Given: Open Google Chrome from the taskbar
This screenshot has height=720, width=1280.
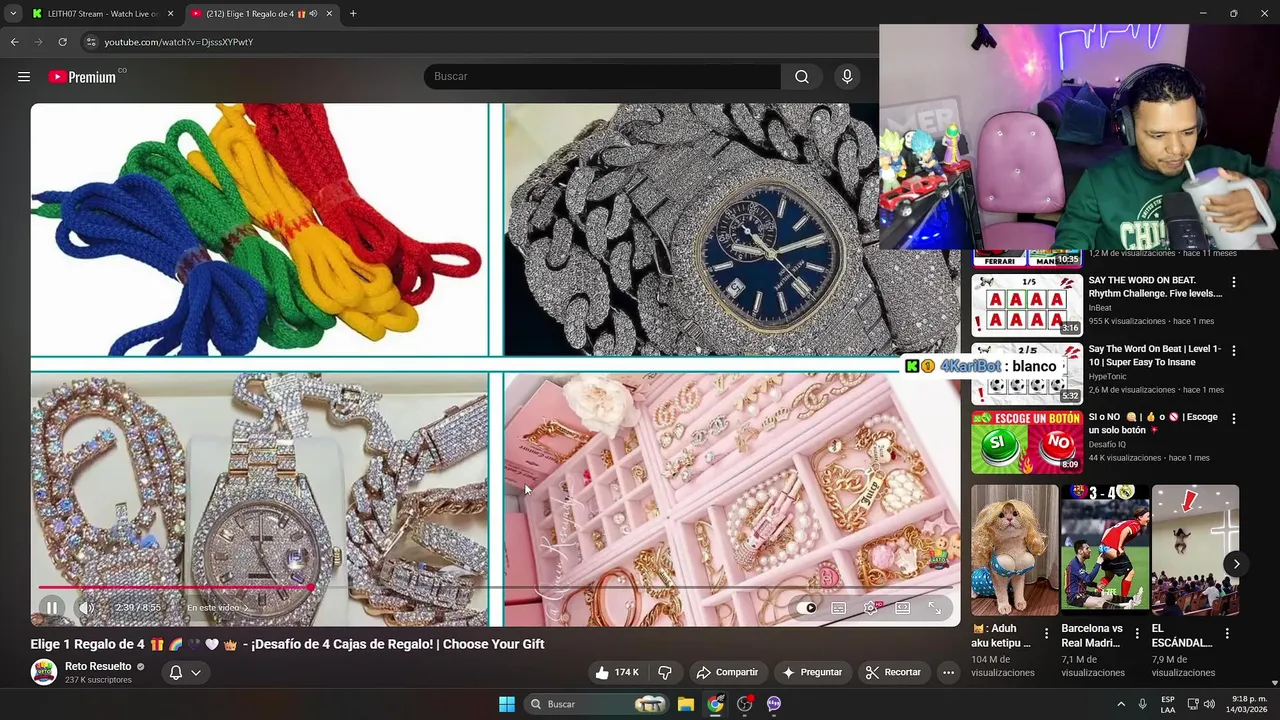Looking at the screenshot, I should pyautogui.click(x=715, y=704).
